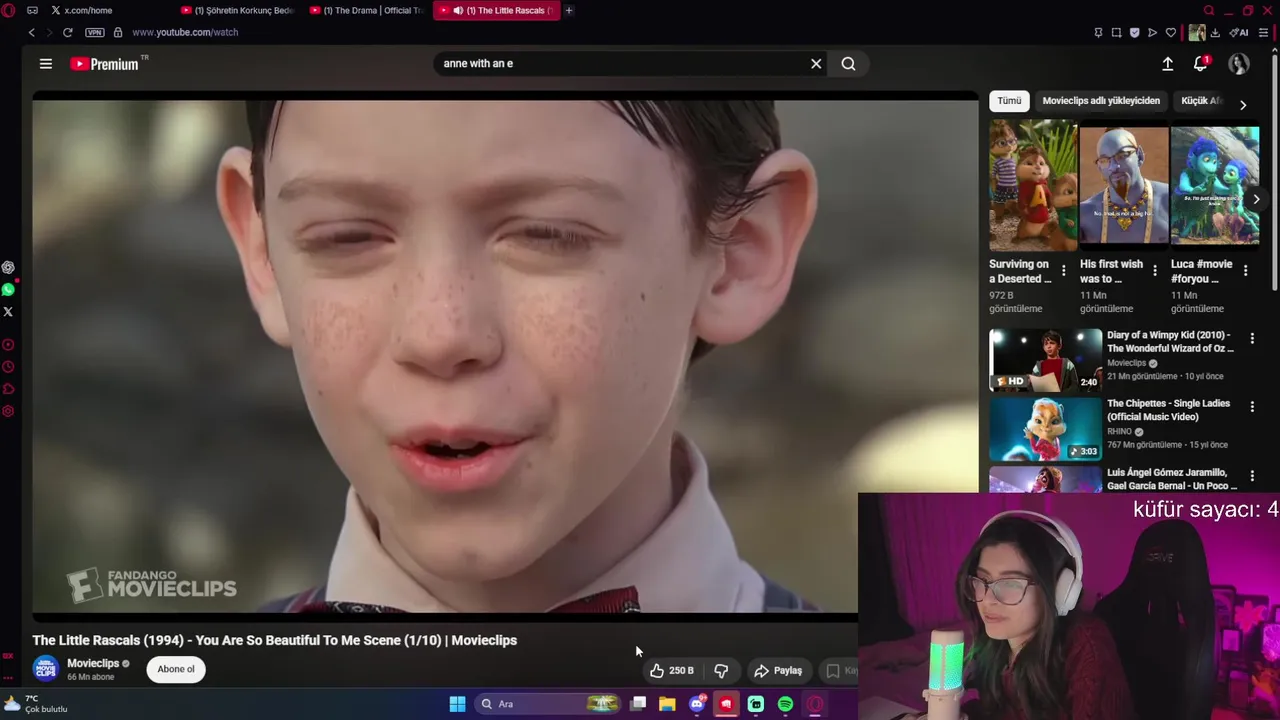Open the YouTube upload/create icon
1280x720 pixels.
point(1167,64)
